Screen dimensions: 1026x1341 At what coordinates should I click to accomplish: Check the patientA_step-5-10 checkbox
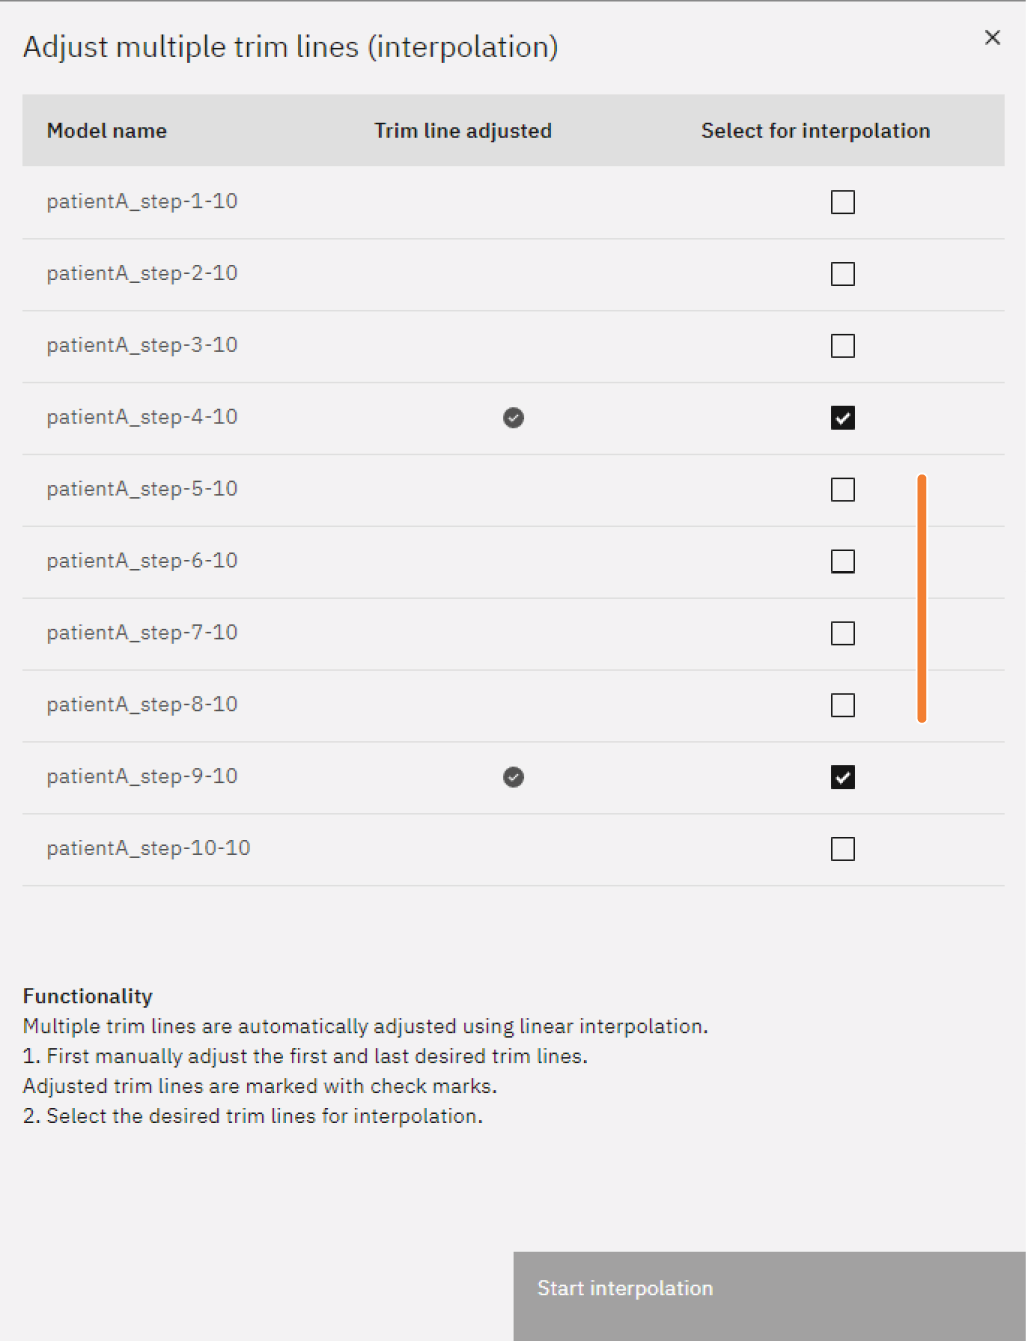(x=843, y=490)
